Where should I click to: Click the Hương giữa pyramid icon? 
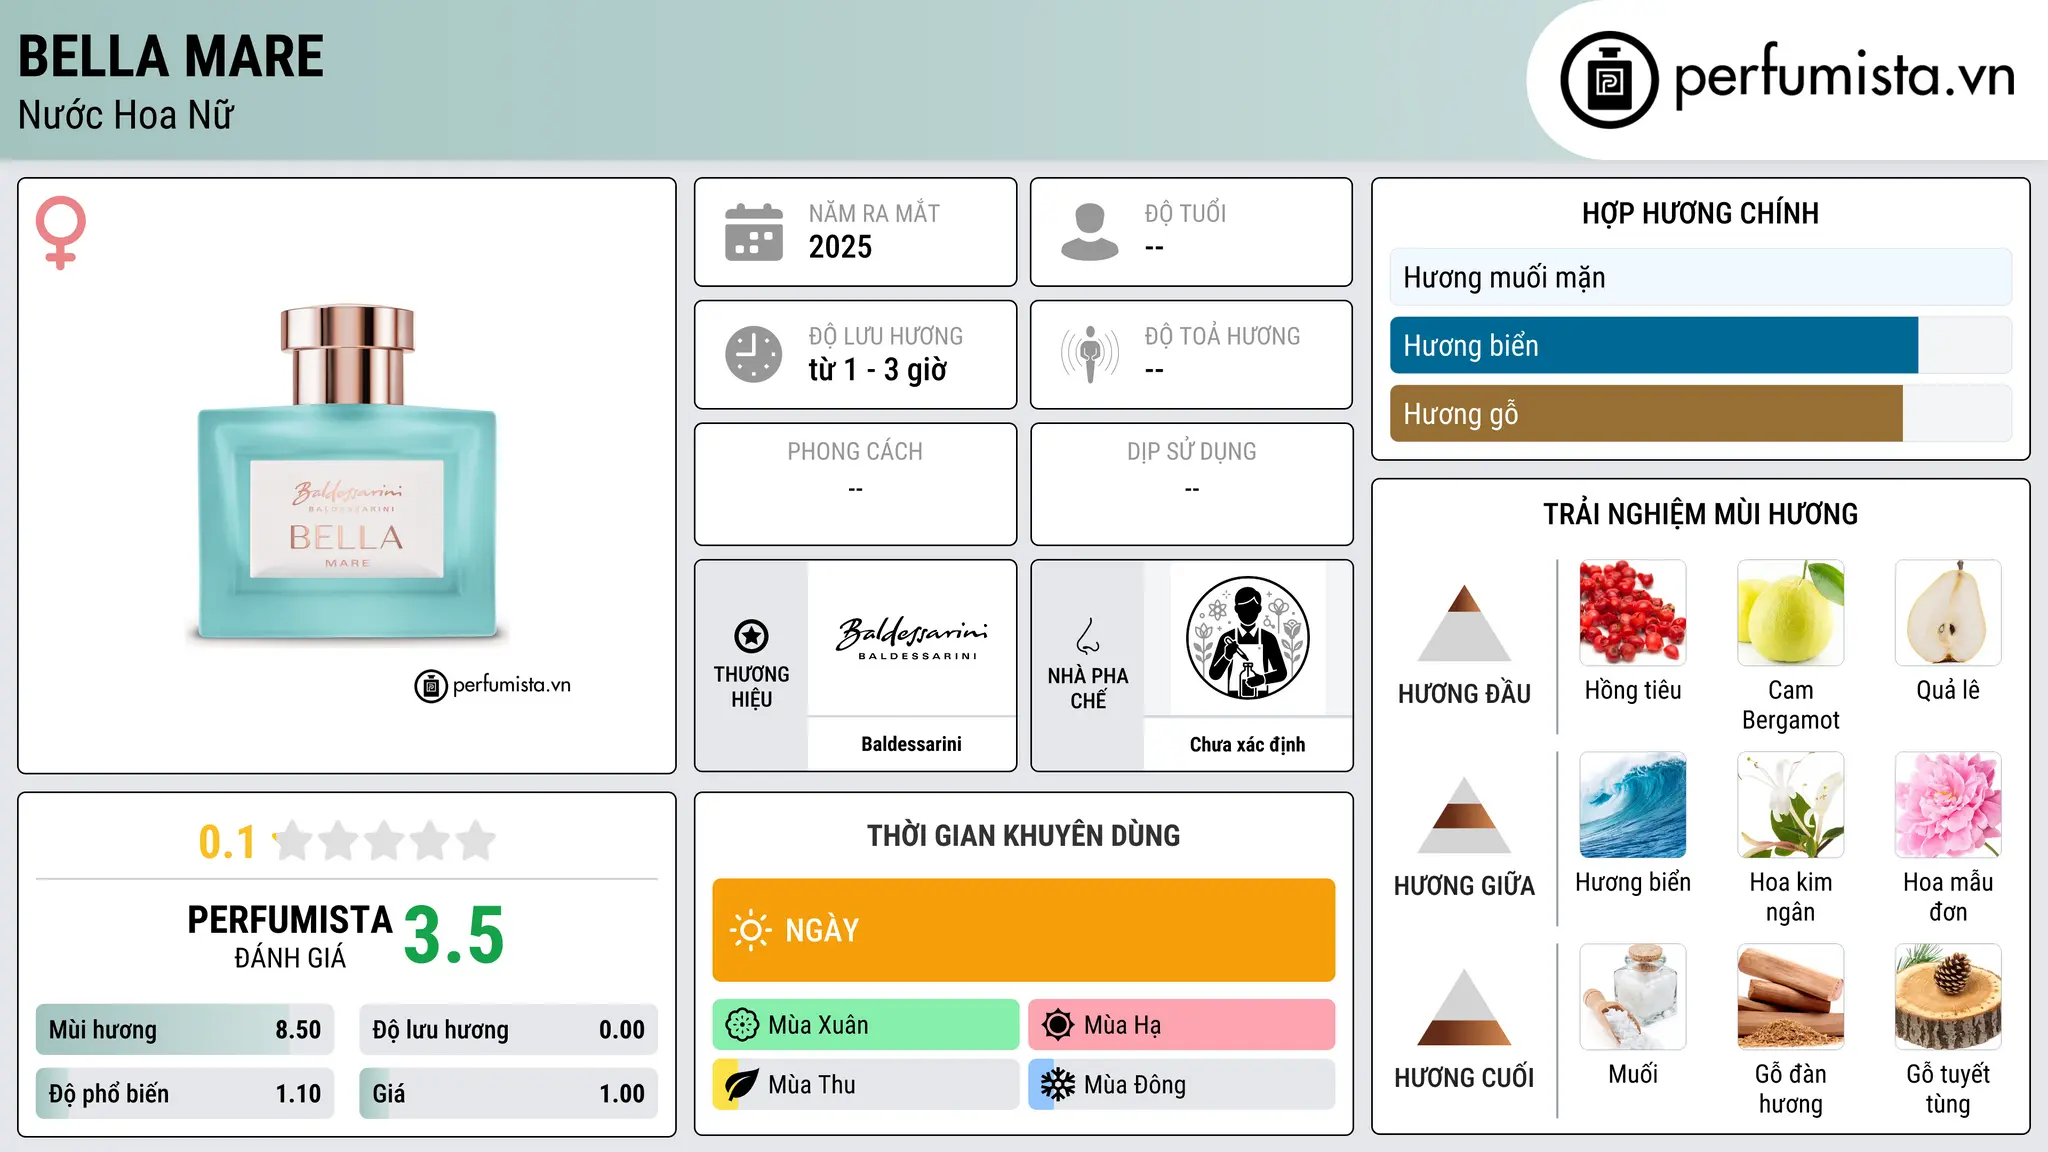(x=1464, y=815)
